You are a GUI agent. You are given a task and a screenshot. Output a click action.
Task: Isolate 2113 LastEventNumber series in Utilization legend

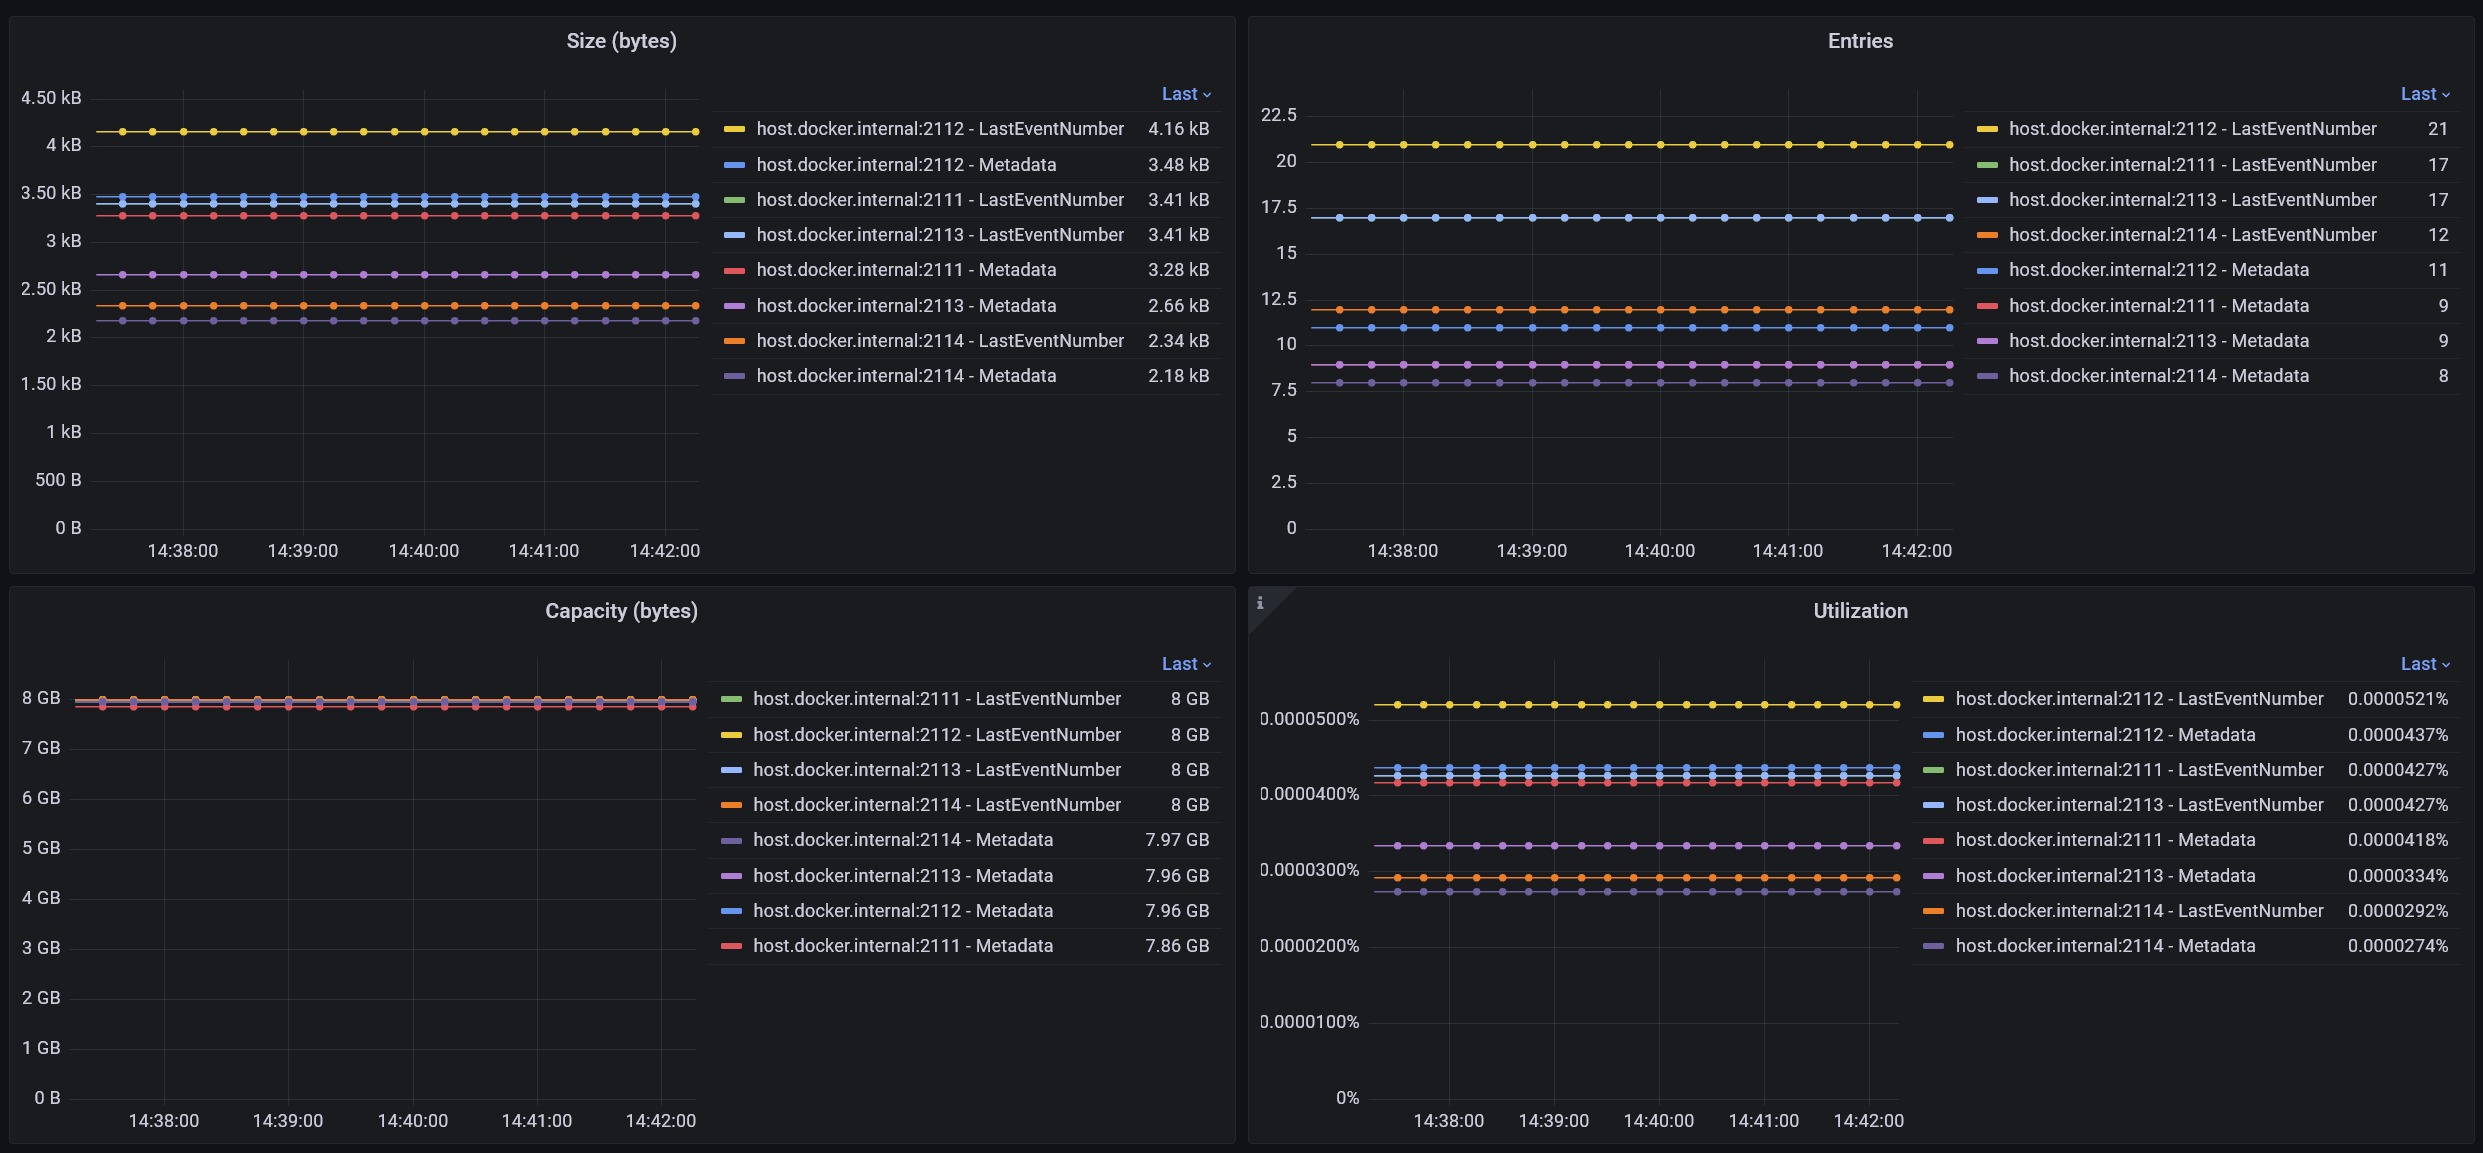click(x=2139, y=805)
